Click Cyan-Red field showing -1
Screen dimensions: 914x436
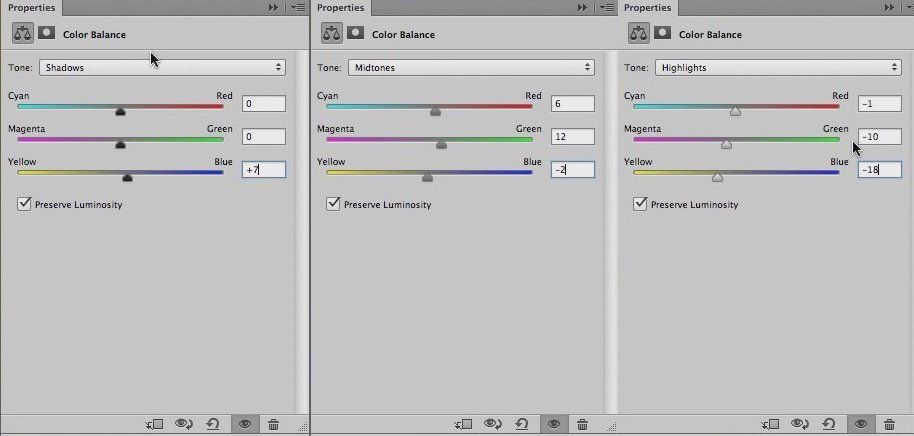[x=880, y=104]
